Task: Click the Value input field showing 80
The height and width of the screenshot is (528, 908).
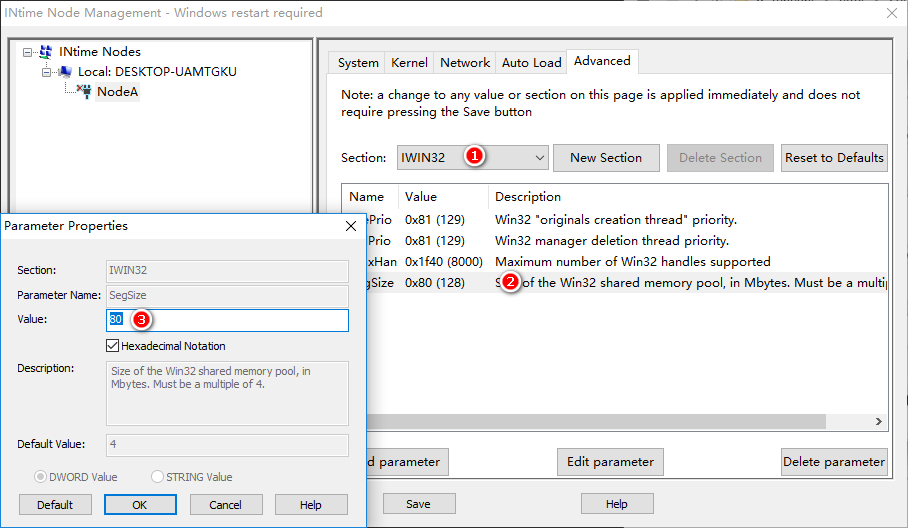Action: coord(228,320)
